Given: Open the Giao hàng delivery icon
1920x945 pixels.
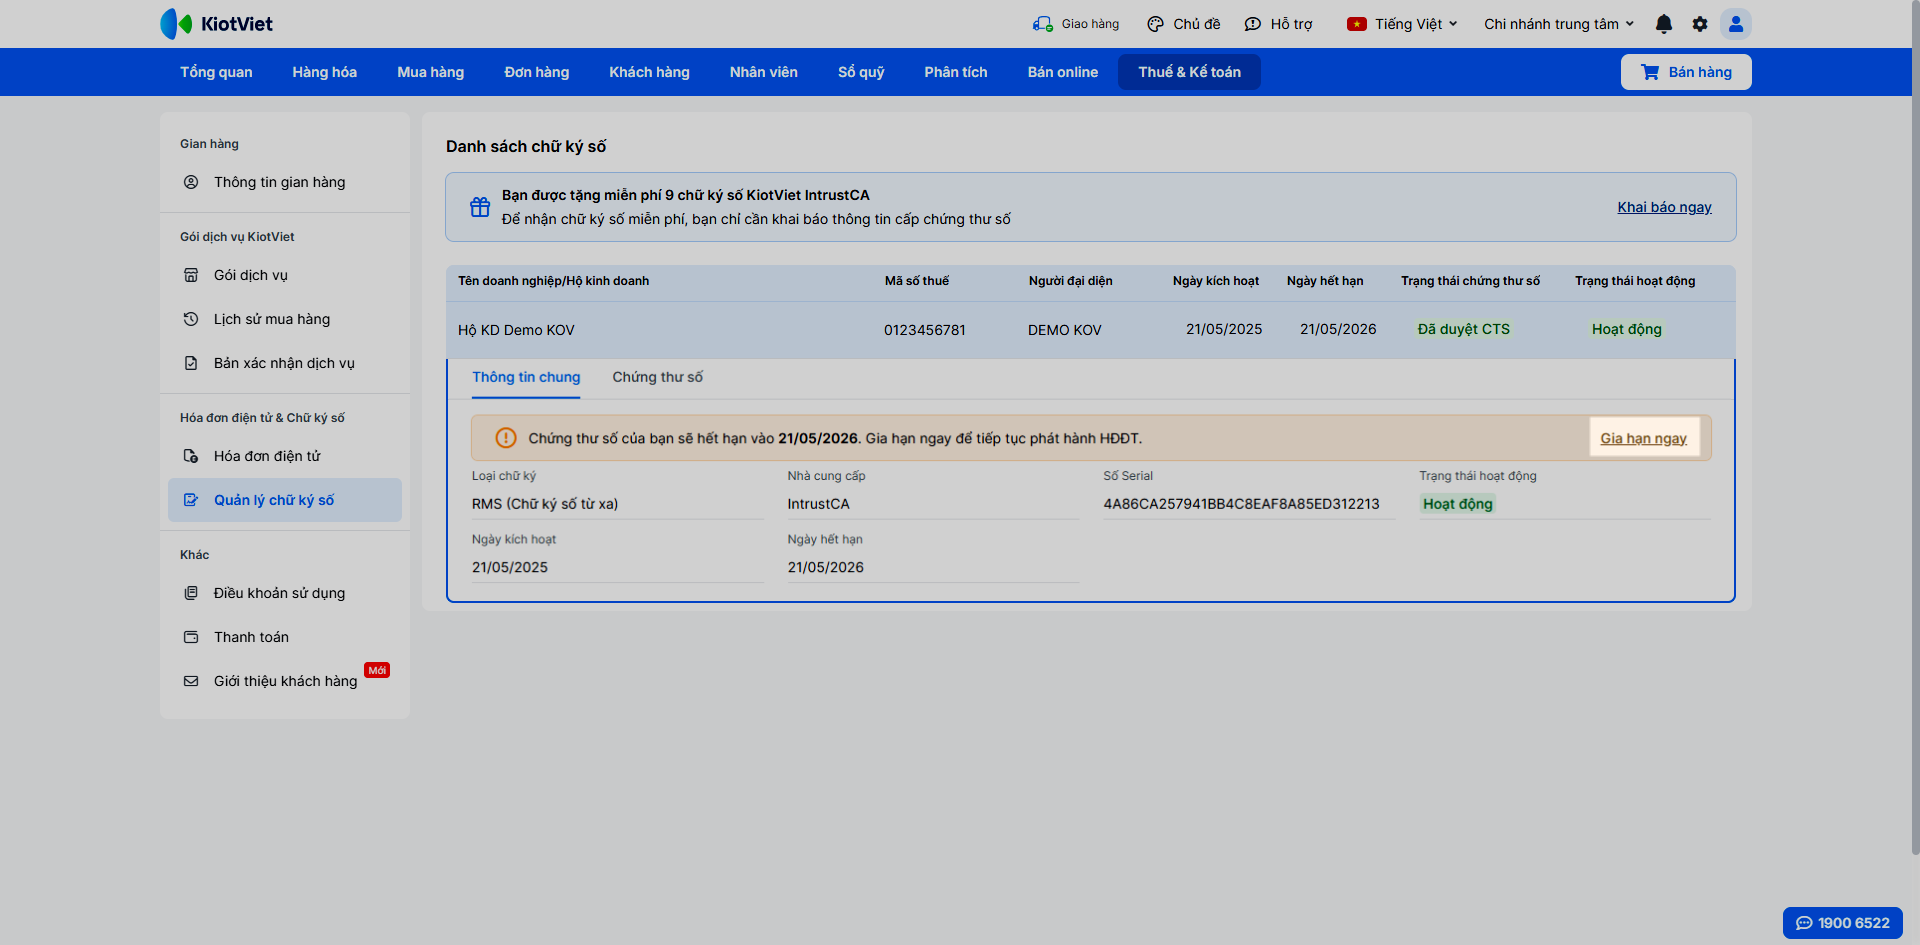Looking at the screenshot, I should click(x=1043, y=24).
